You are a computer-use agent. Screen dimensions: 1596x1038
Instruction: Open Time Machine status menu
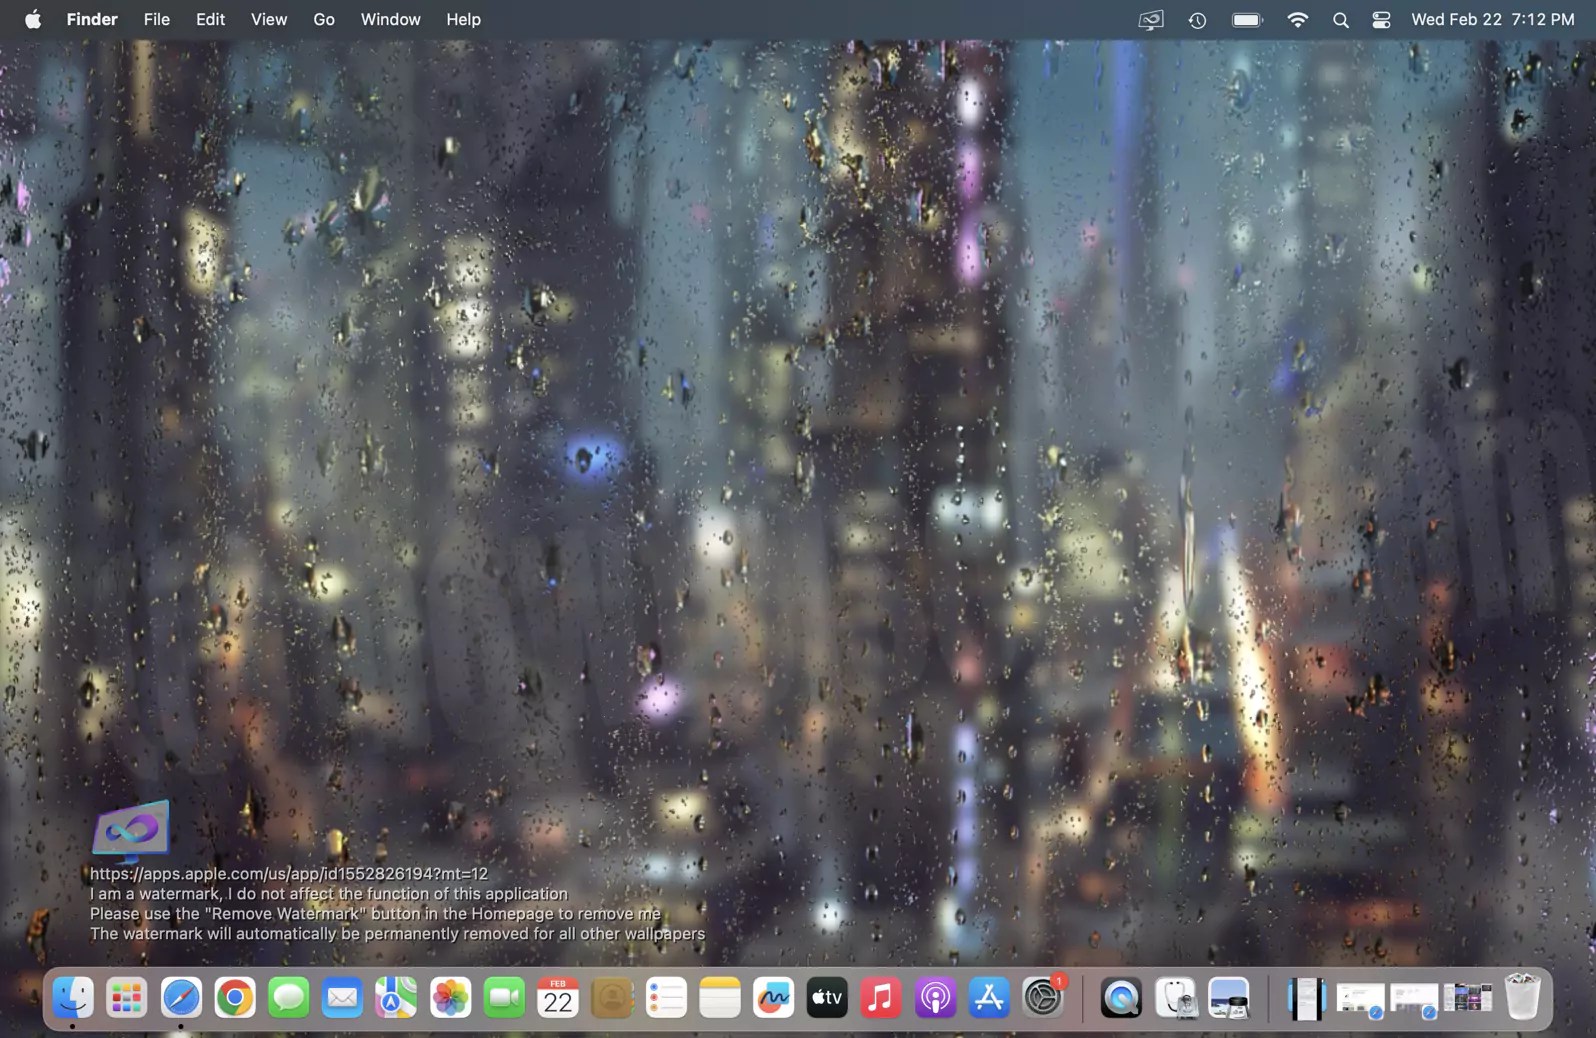pos(1197,20)
